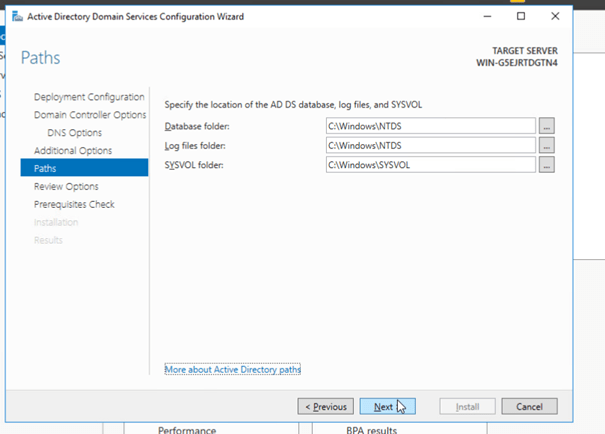Jump to Review Options page
The image size is (605, 434).
point(66,187)
